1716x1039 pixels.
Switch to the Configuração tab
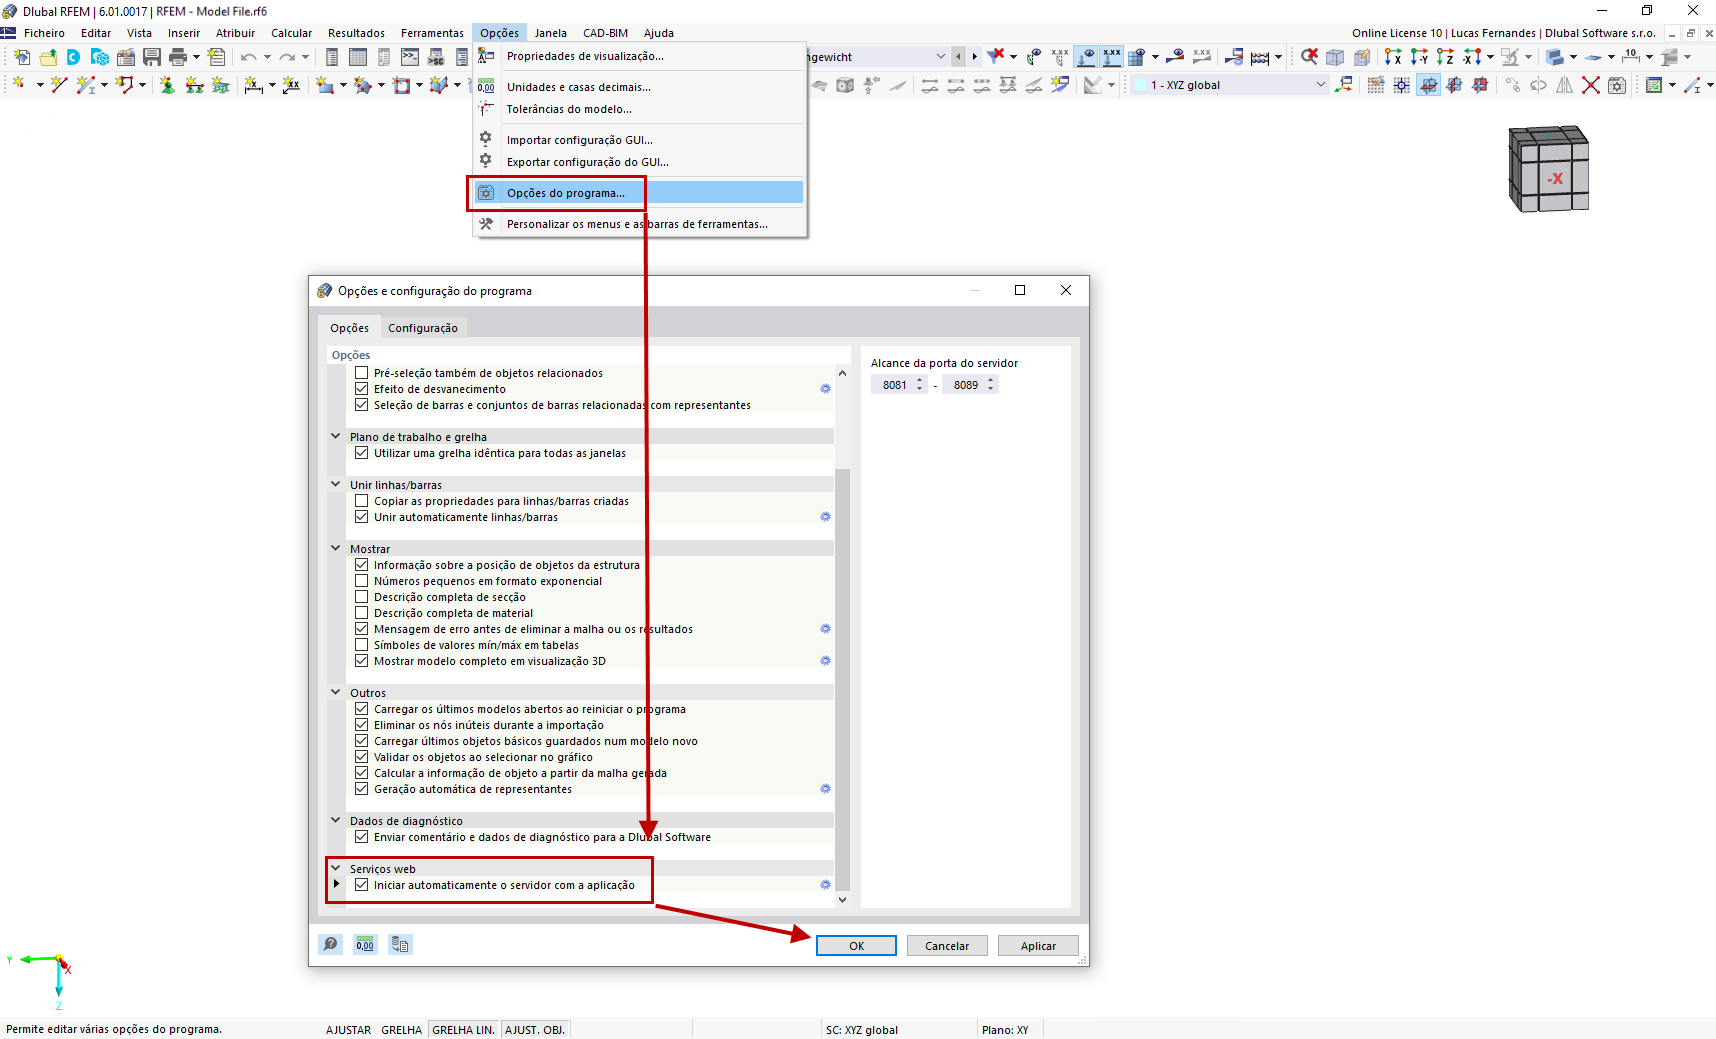click(x=423, y=327)
